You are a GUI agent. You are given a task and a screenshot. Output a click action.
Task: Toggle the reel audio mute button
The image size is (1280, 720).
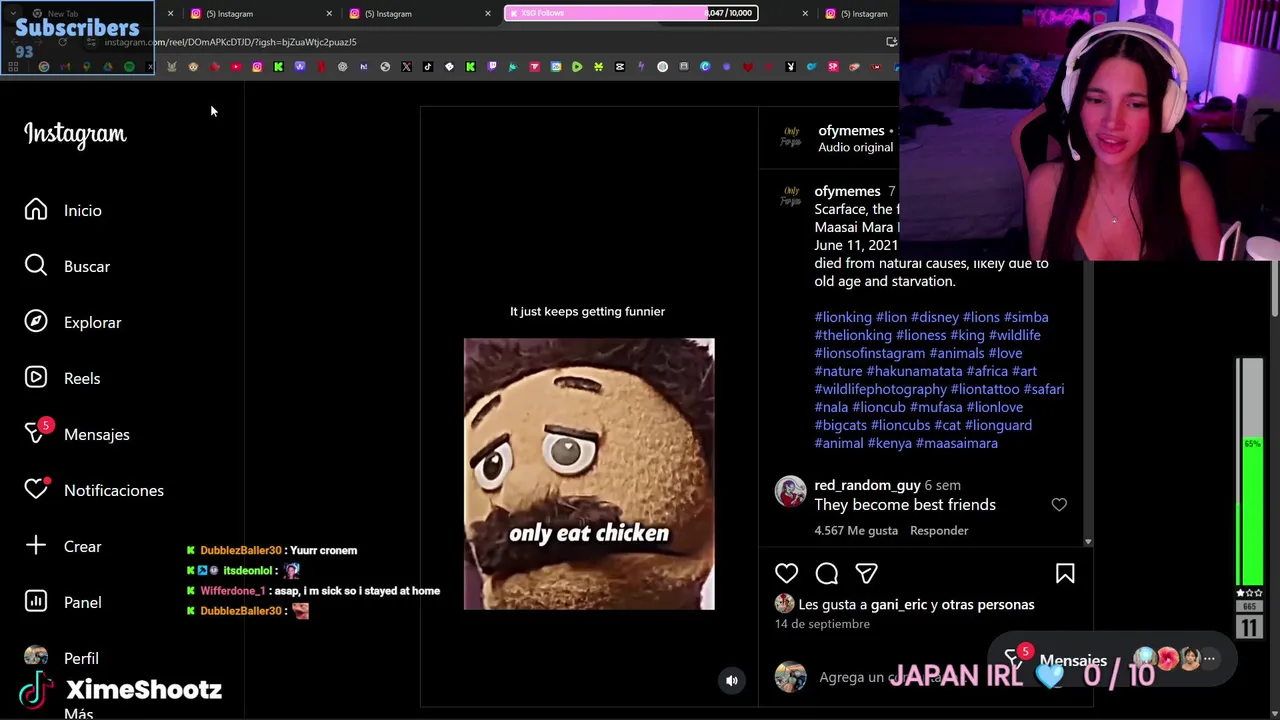[x=732, y=680]
